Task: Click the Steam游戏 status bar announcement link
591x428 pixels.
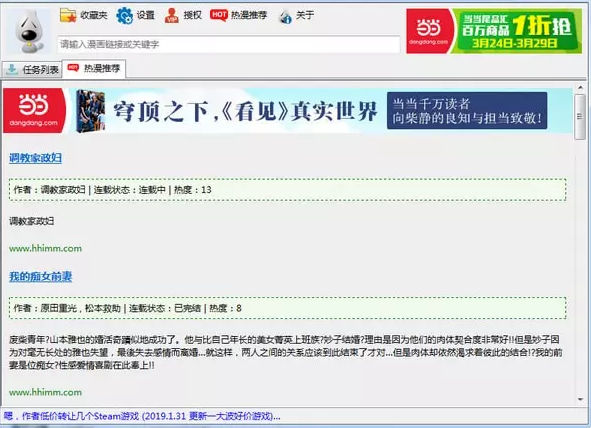Action: 142,416
